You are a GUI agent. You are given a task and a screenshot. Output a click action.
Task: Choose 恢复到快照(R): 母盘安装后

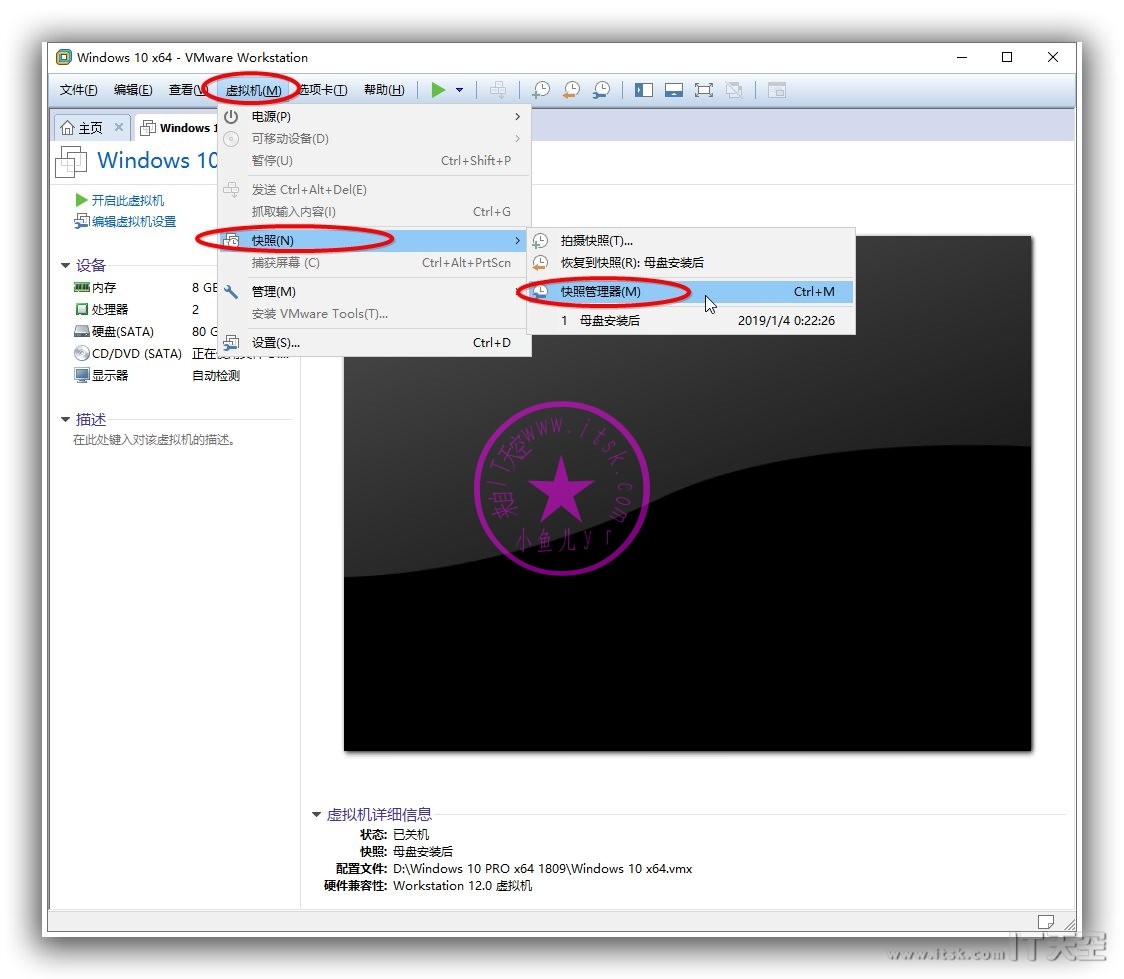[x=691, y=262]
